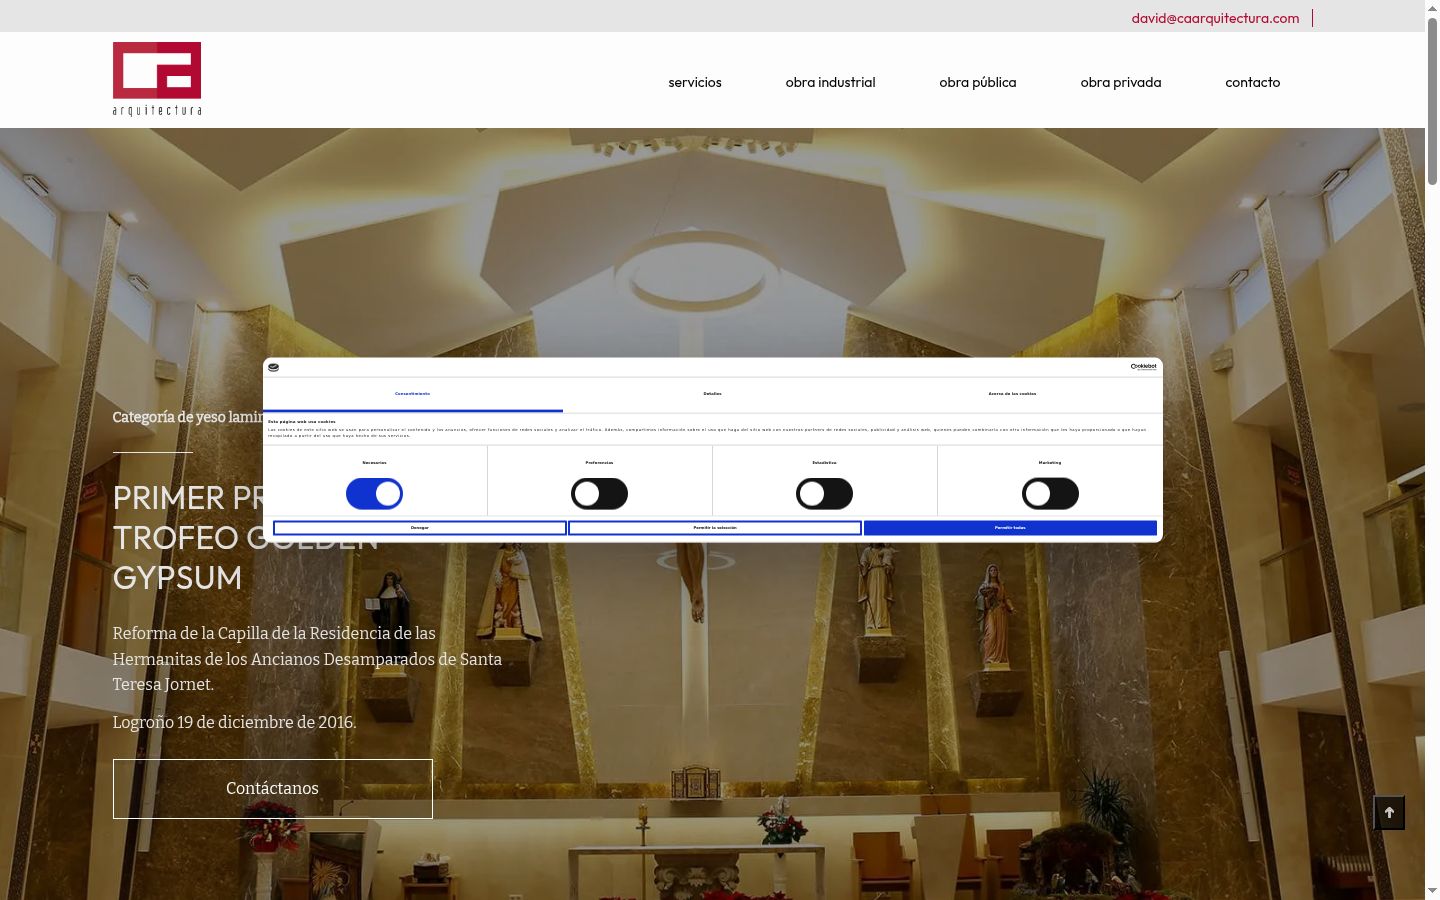The width and height of the screenshot is (1440, 900).
Task: Toggle the Necesarias cookies switch
Action: pos(374,493)
